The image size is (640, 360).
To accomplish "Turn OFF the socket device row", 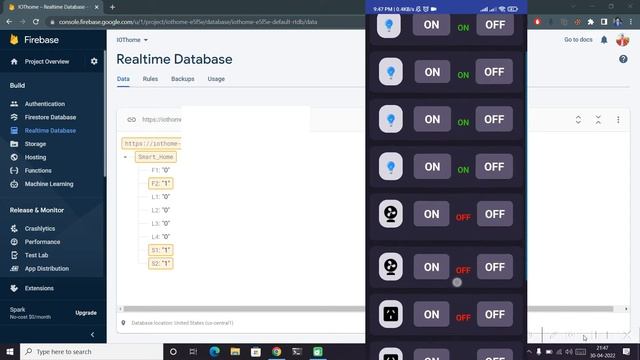I will (495, 314).
